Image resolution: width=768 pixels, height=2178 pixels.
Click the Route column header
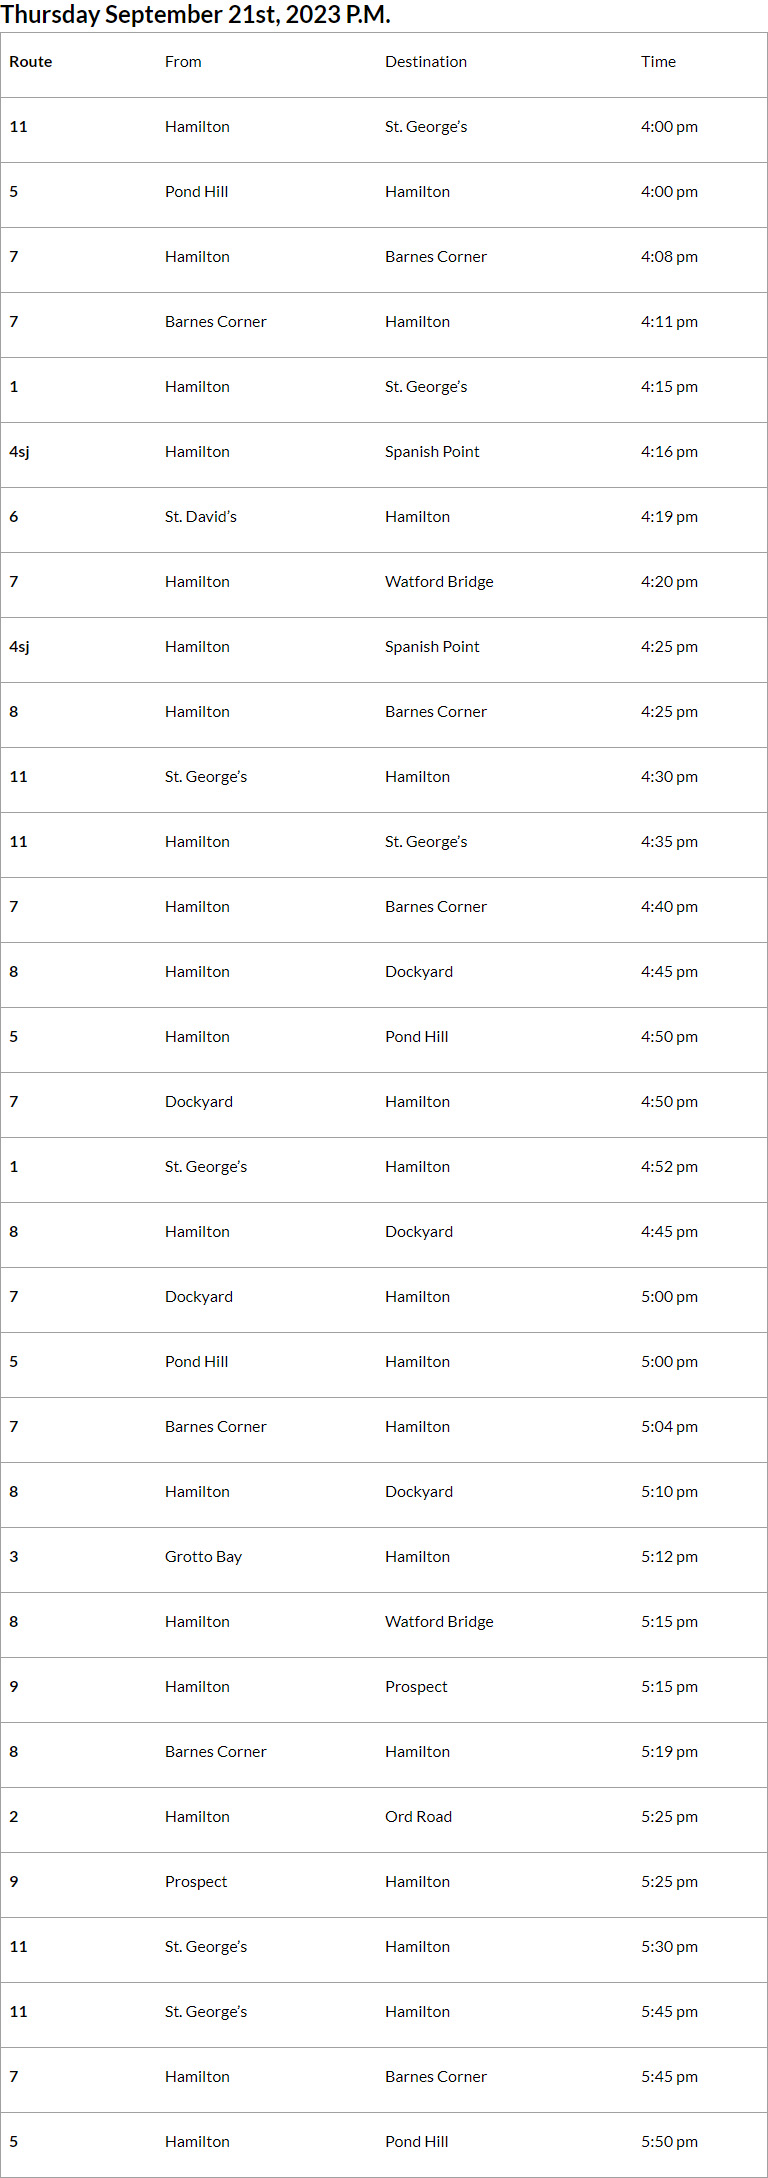31,62
